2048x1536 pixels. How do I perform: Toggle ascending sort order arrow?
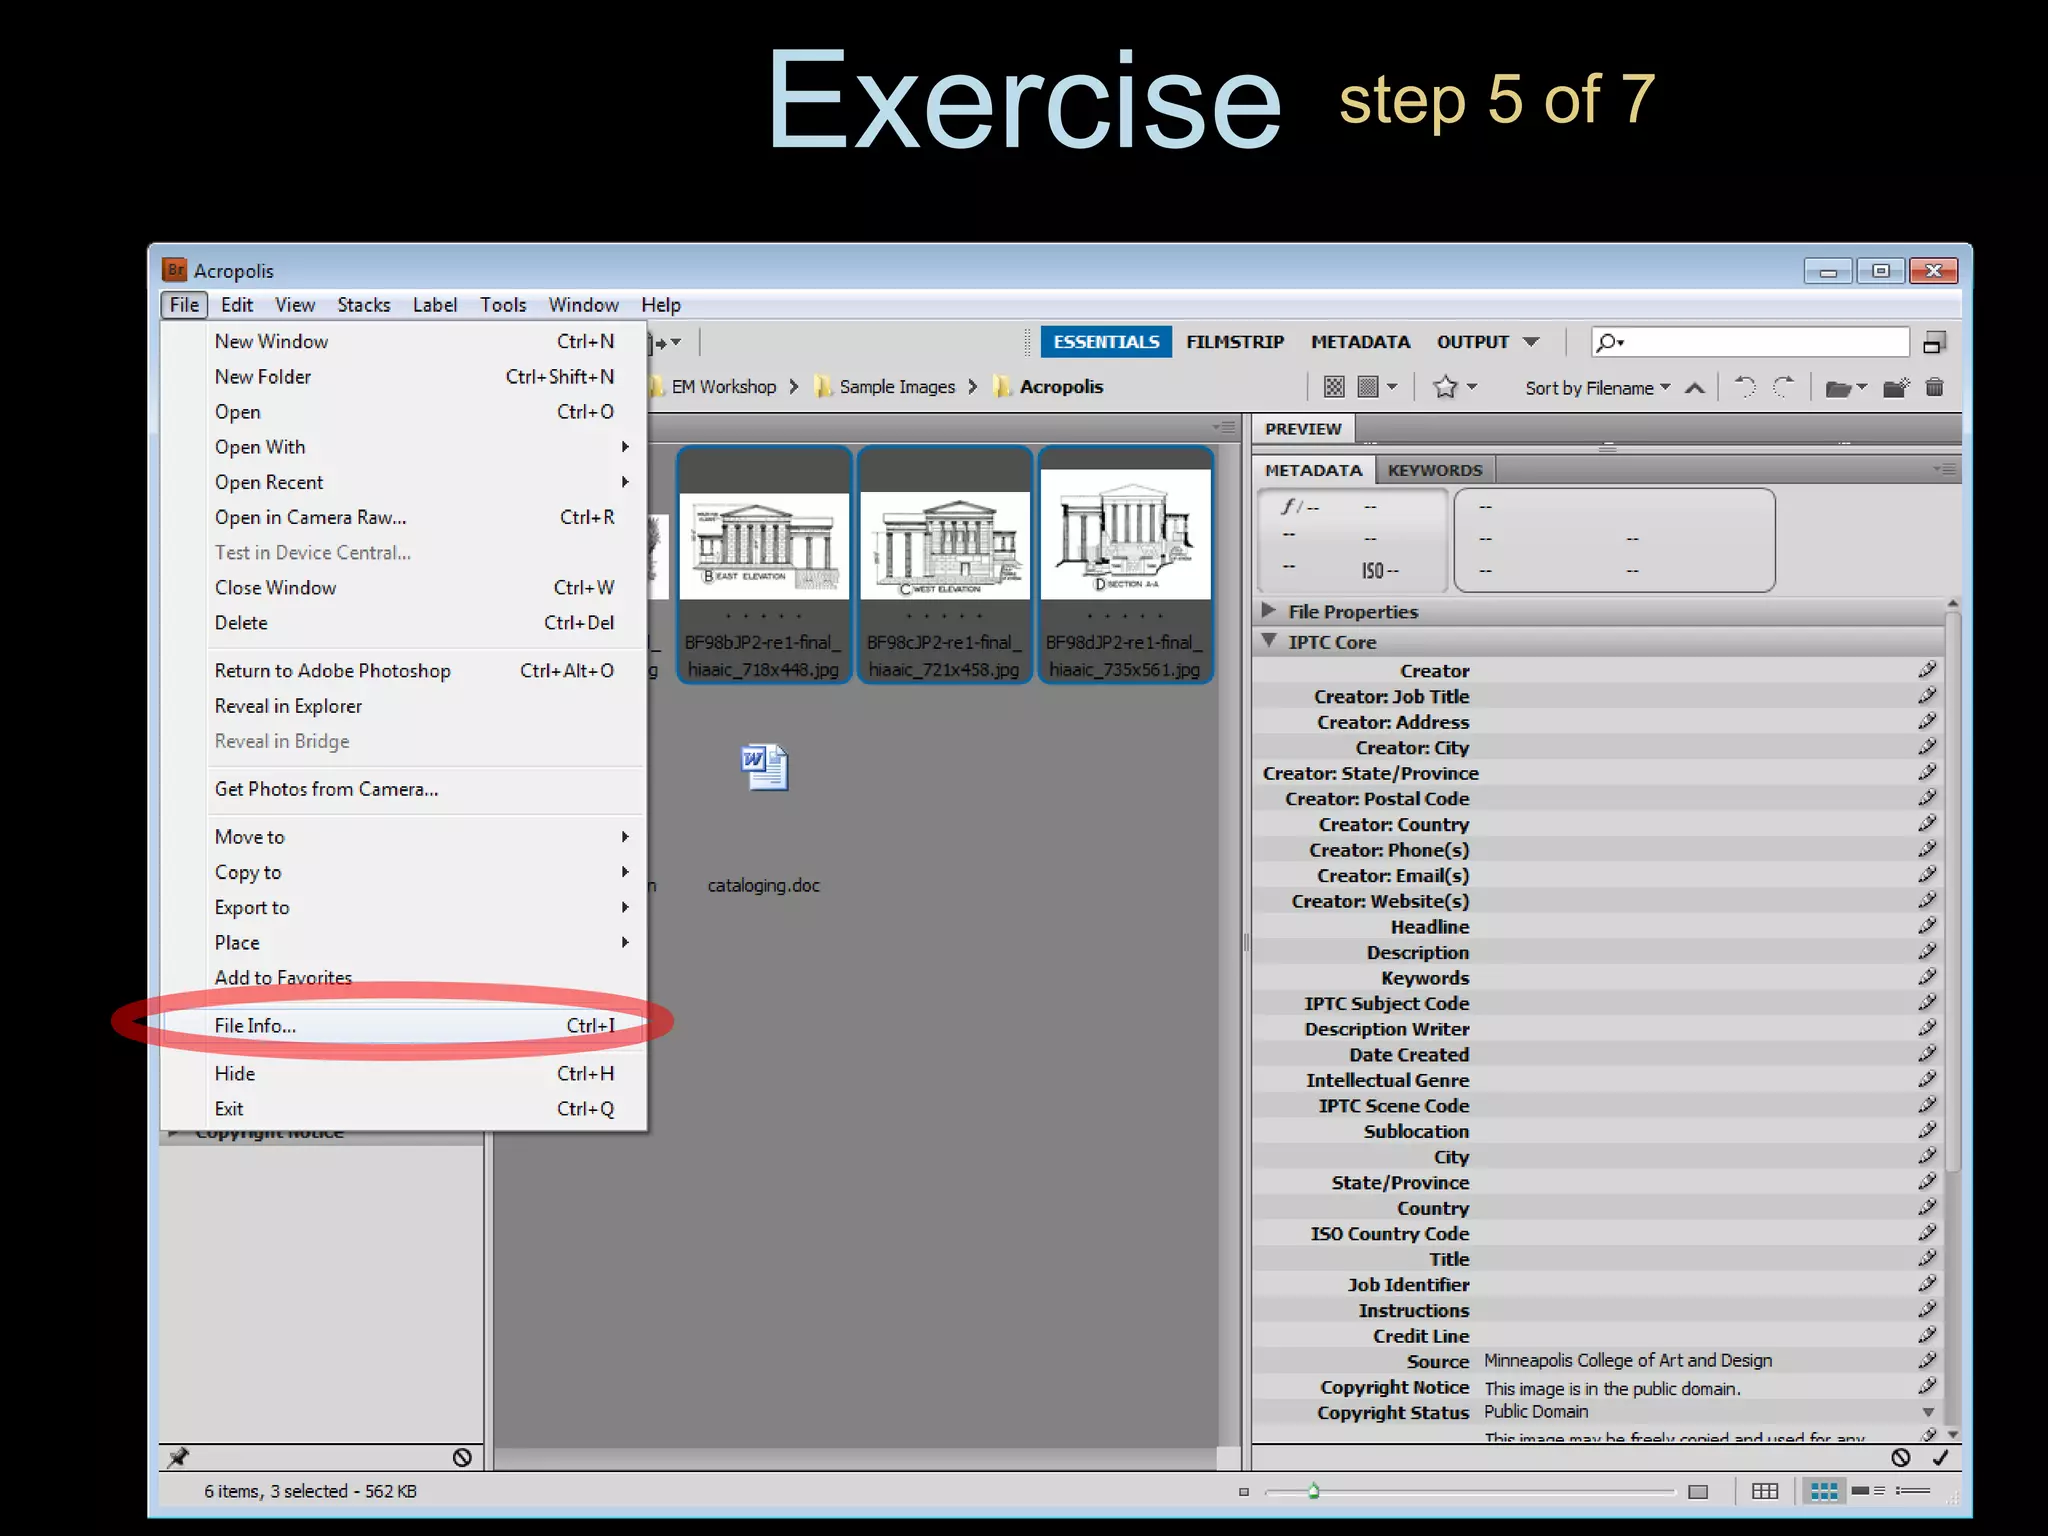click(x=1694, y=388)
